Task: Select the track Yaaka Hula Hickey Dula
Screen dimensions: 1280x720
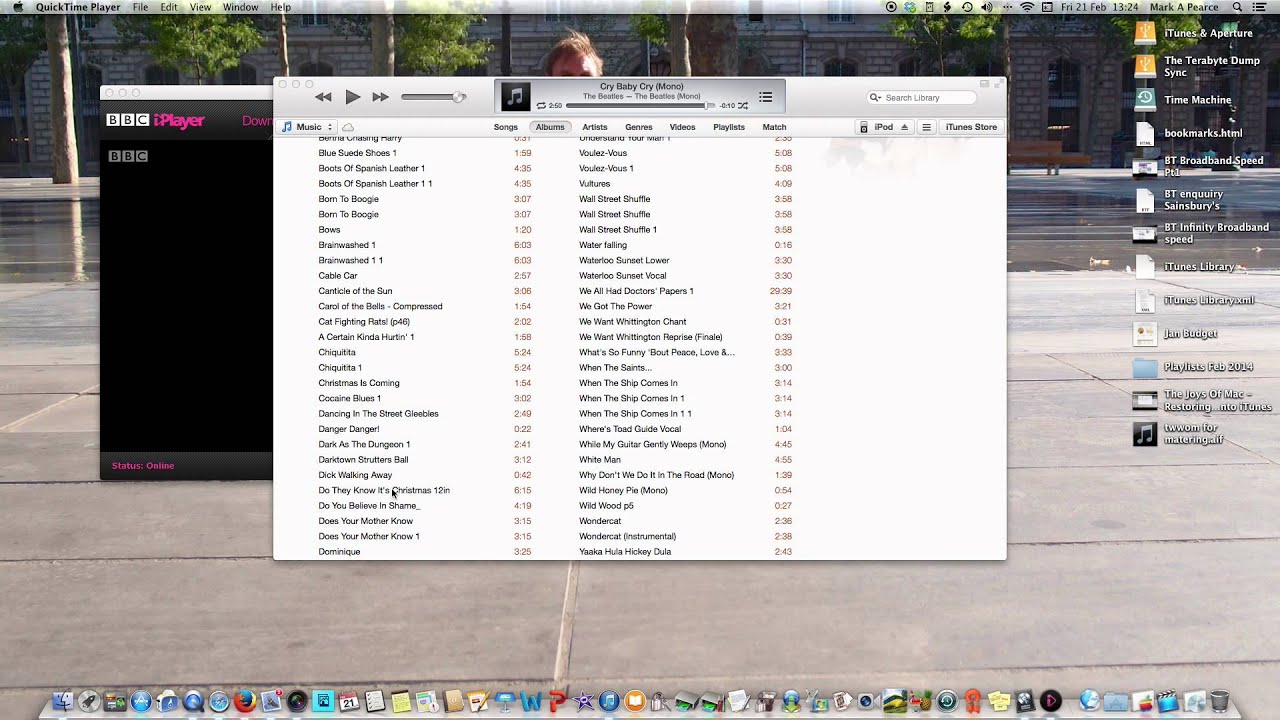Action: [x=625, y=552]
